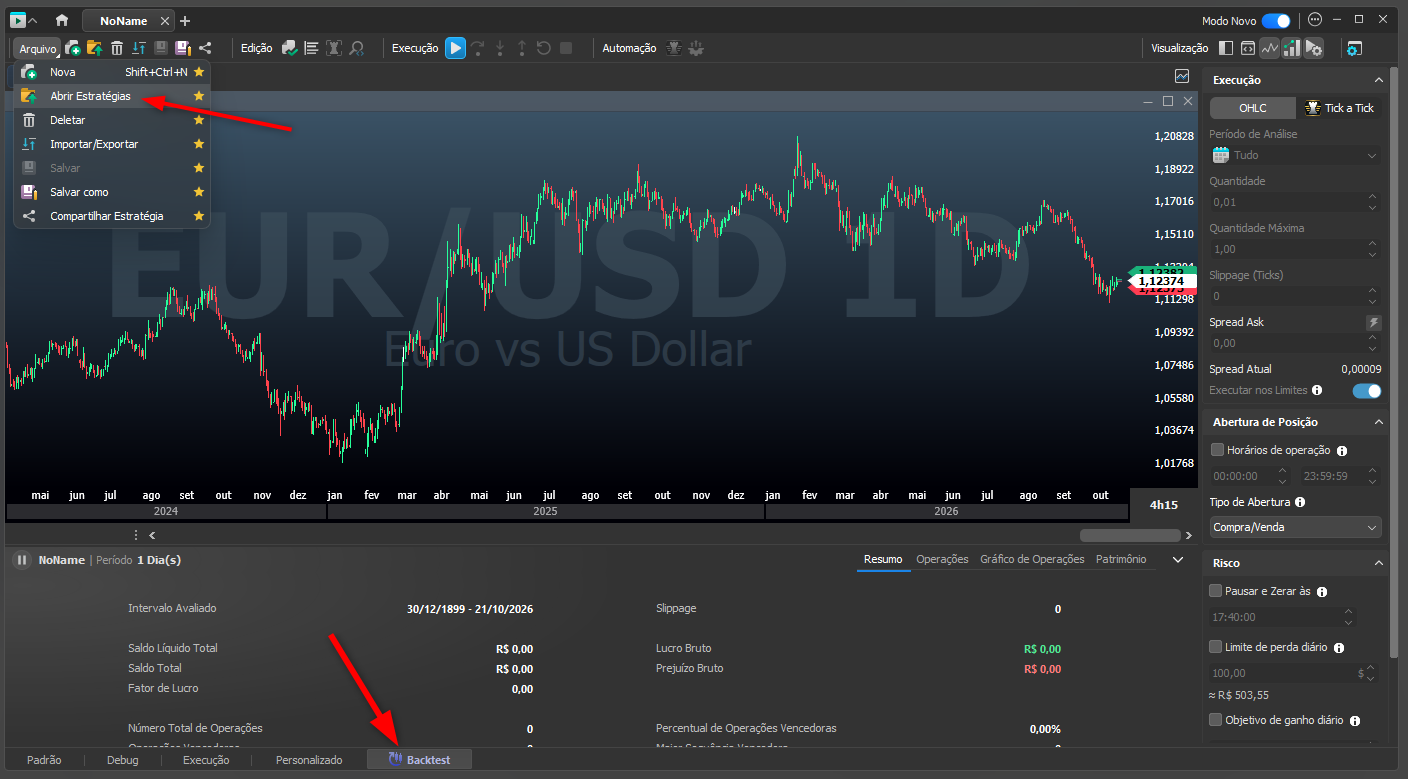
Task: Click chevron beside the app logo
Action: pos(34,20)
